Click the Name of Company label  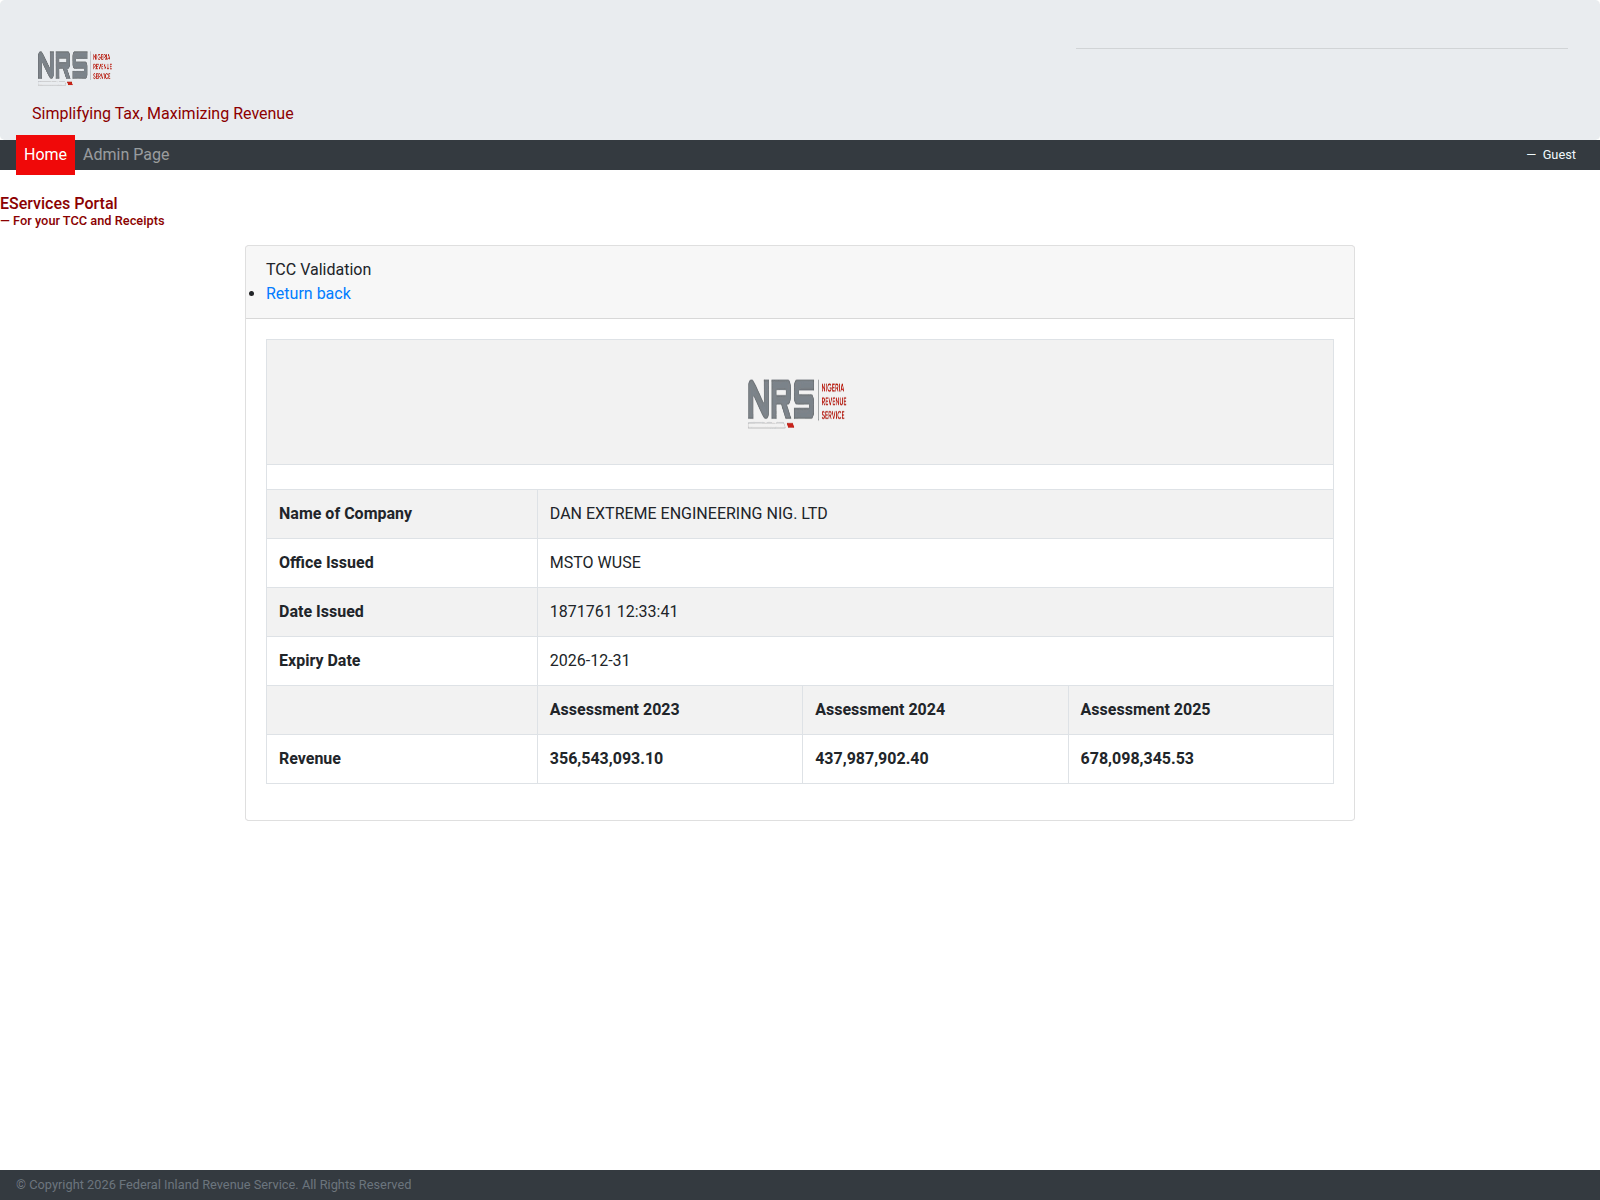[345, 514]
